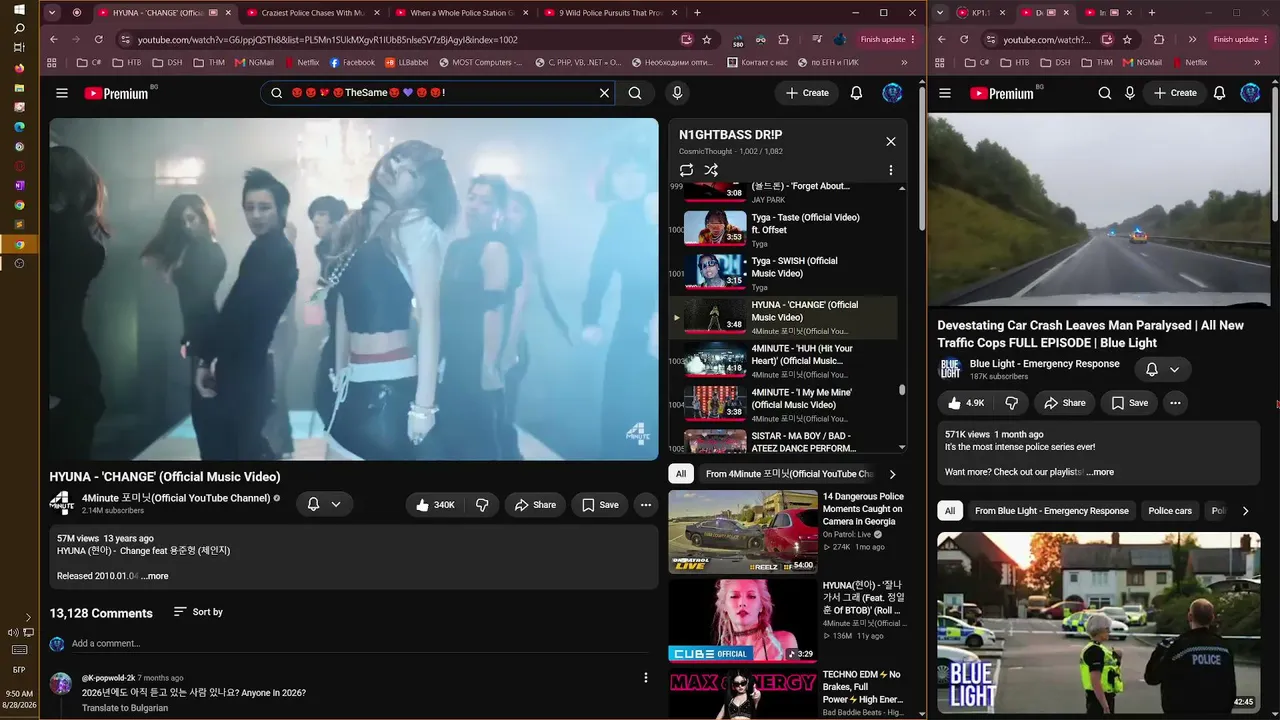1280x720 pixels.
Task: Click YouTube Premium logo in left window
Action: 116,93
